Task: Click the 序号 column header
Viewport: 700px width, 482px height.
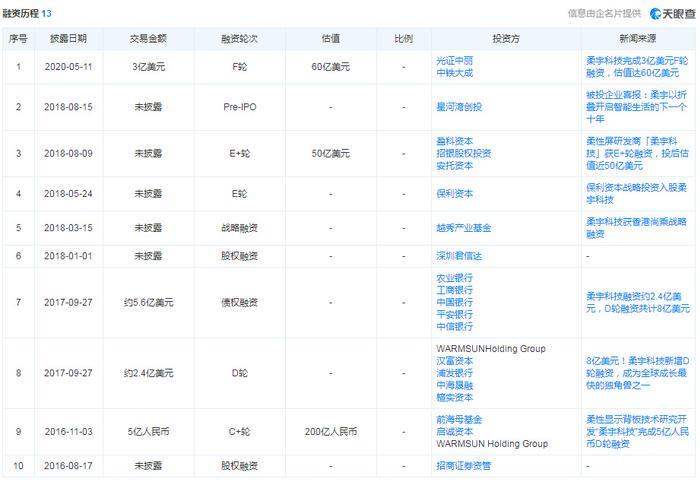Action: tap(18, 39)
